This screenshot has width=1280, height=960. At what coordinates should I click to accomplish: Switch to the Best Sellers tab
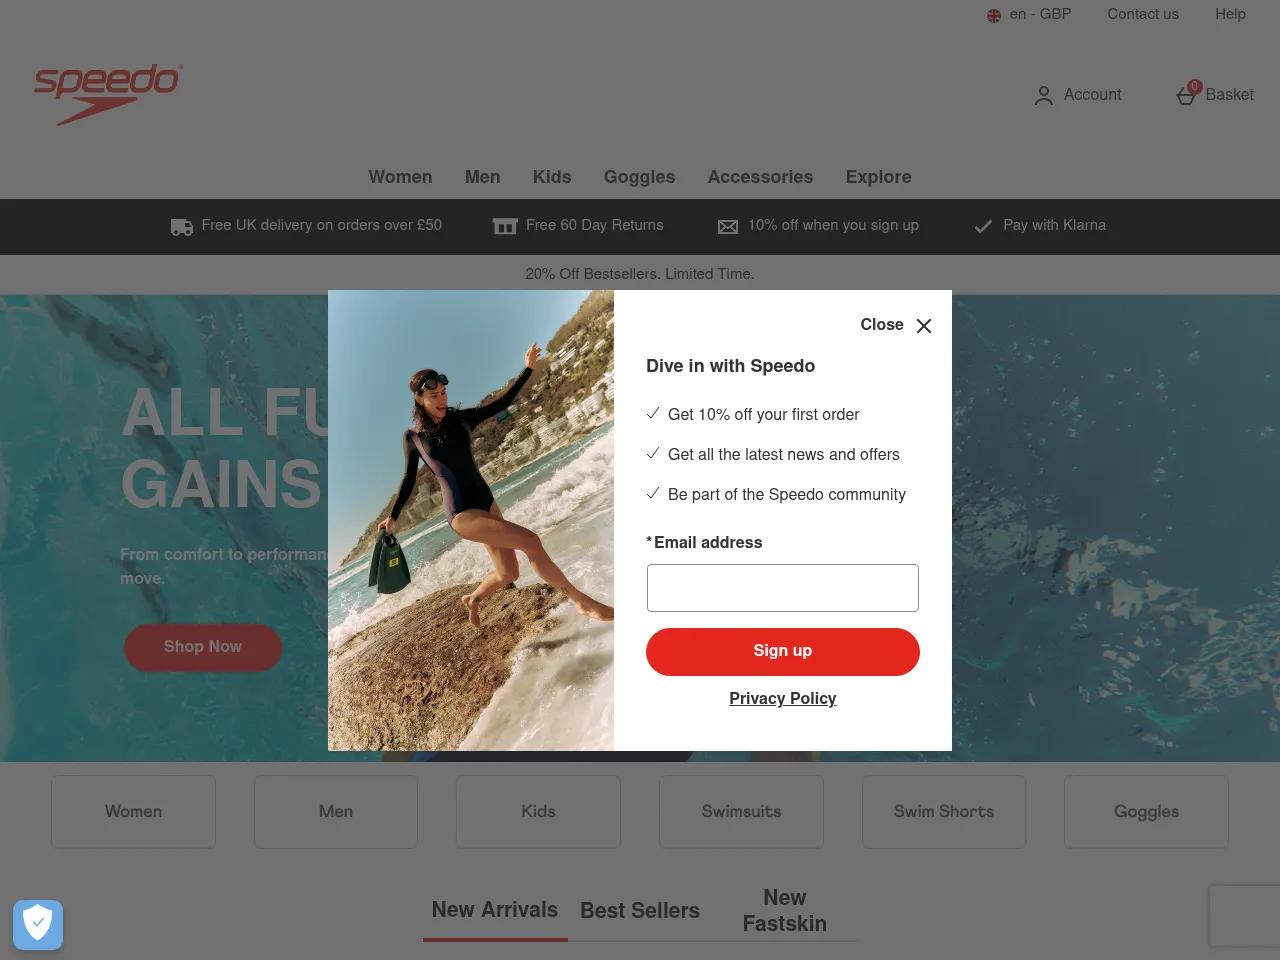click(640, 911)
